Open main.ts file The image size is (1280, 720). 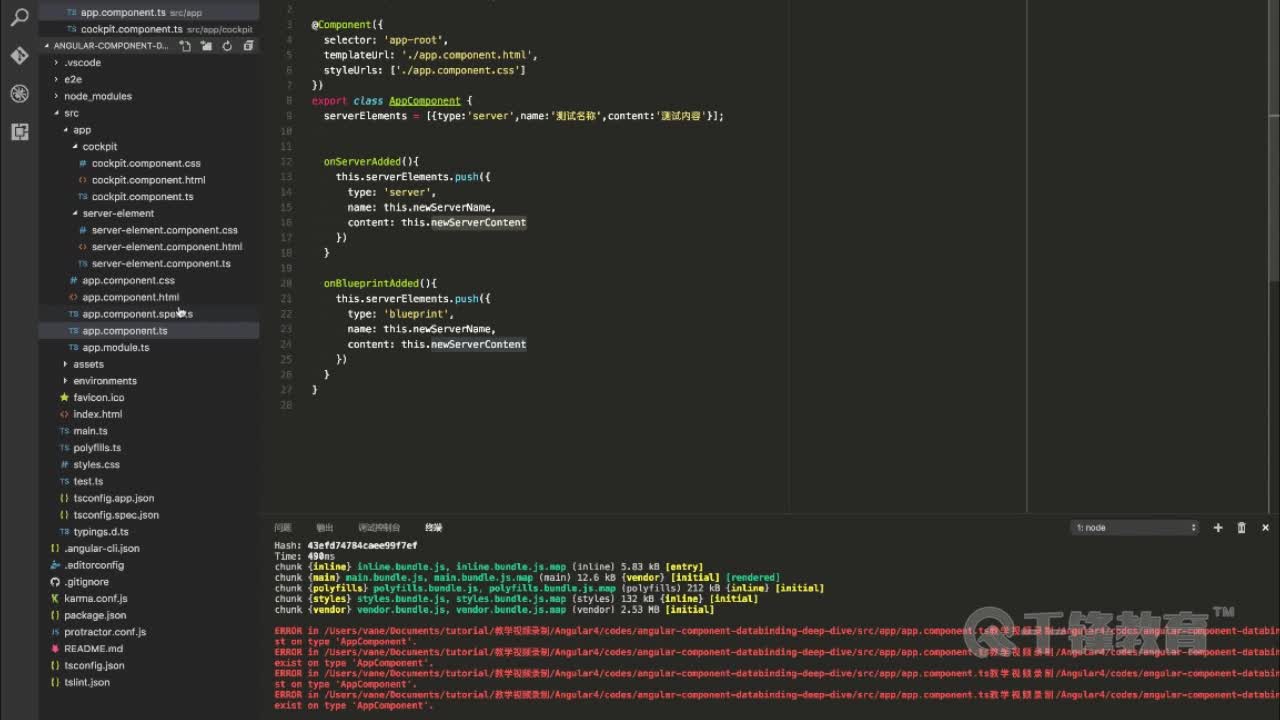(x=90, y=431)
